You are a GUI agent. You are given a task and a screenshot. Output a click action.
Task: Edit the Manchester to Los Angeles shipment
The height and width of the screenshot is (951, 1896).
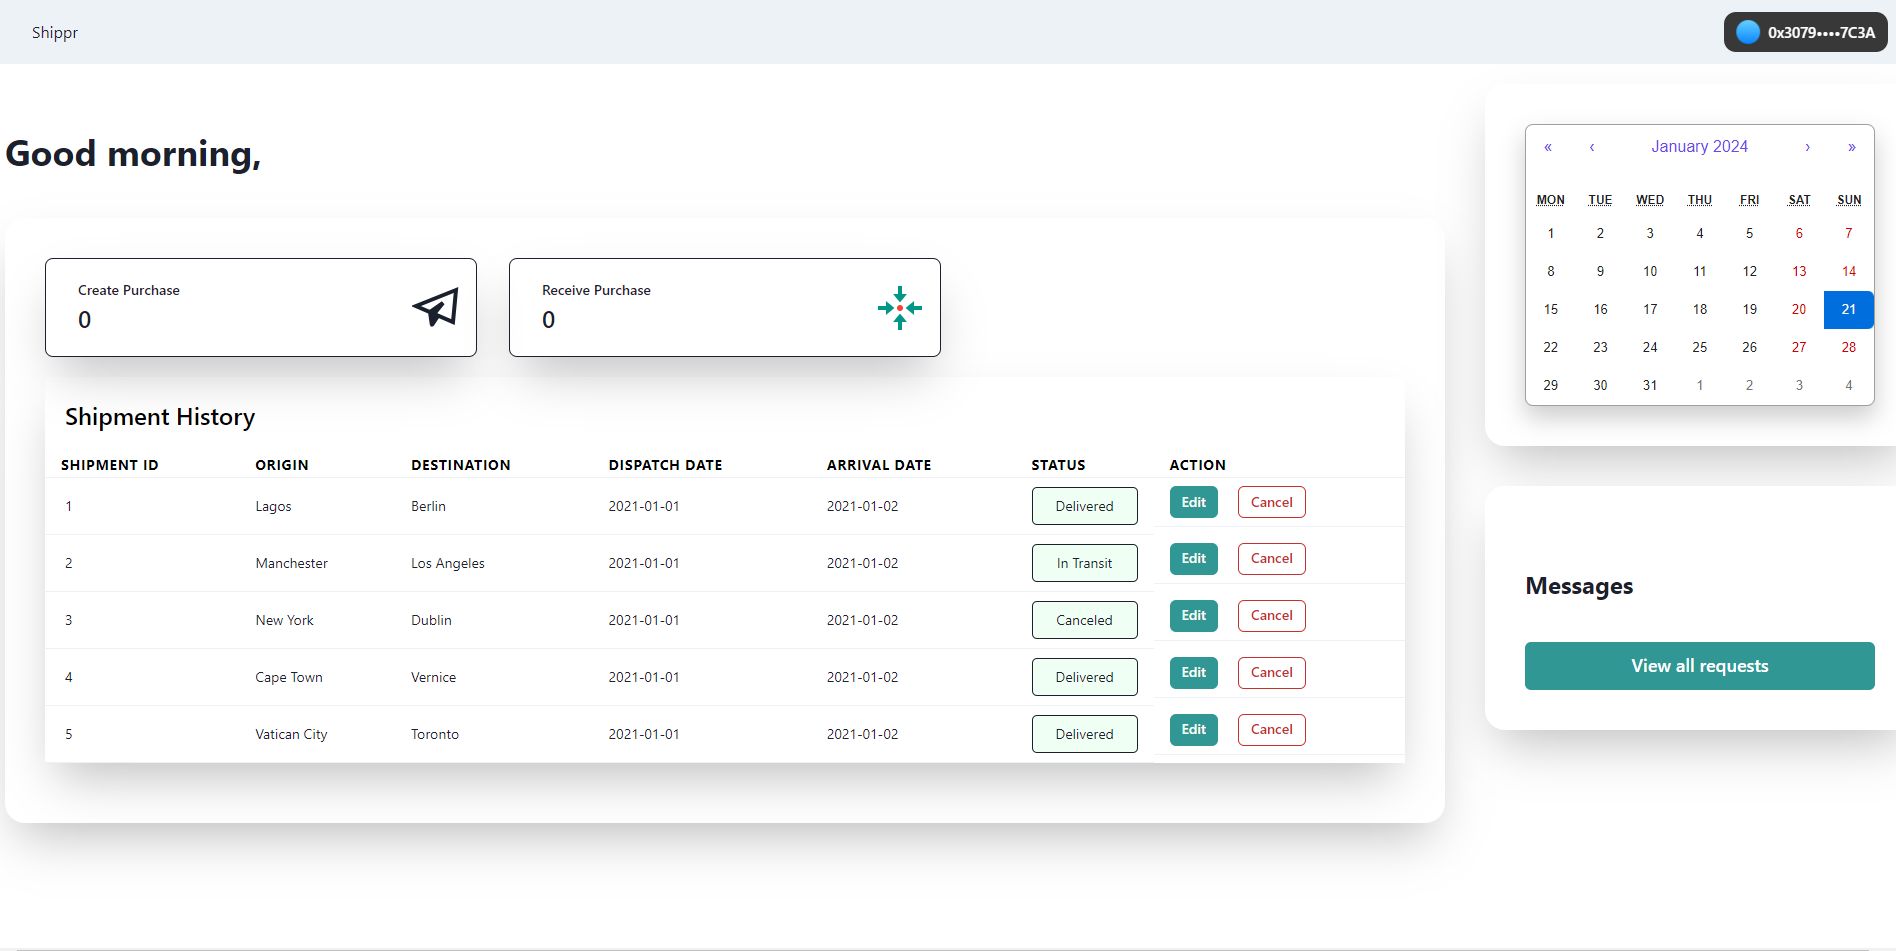click(1194, 558)
